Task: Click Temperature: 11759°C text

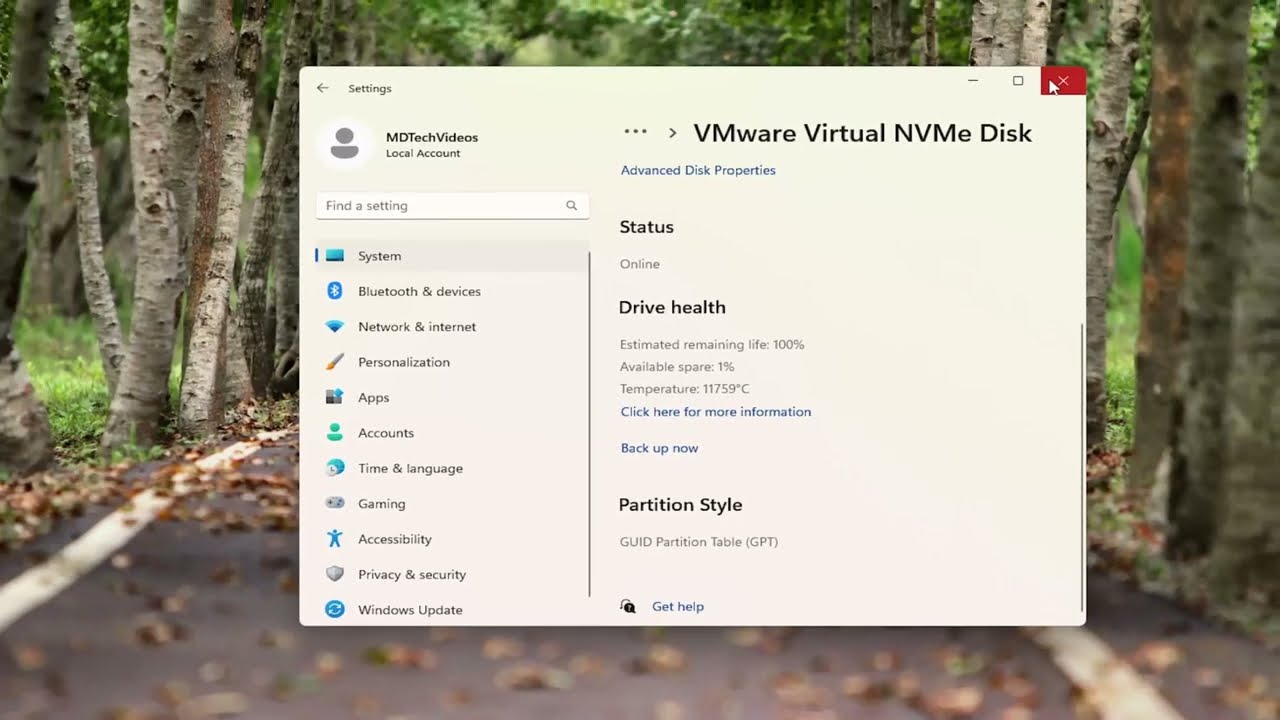Action: tap(685, 388)
